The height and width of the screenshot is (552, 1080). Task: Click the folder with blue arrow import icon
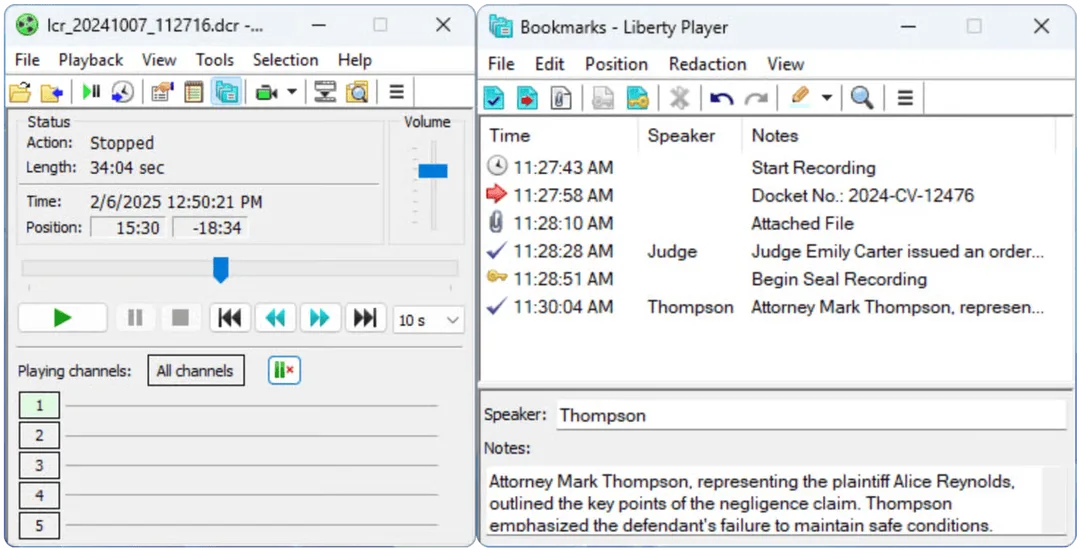point(52,92)
